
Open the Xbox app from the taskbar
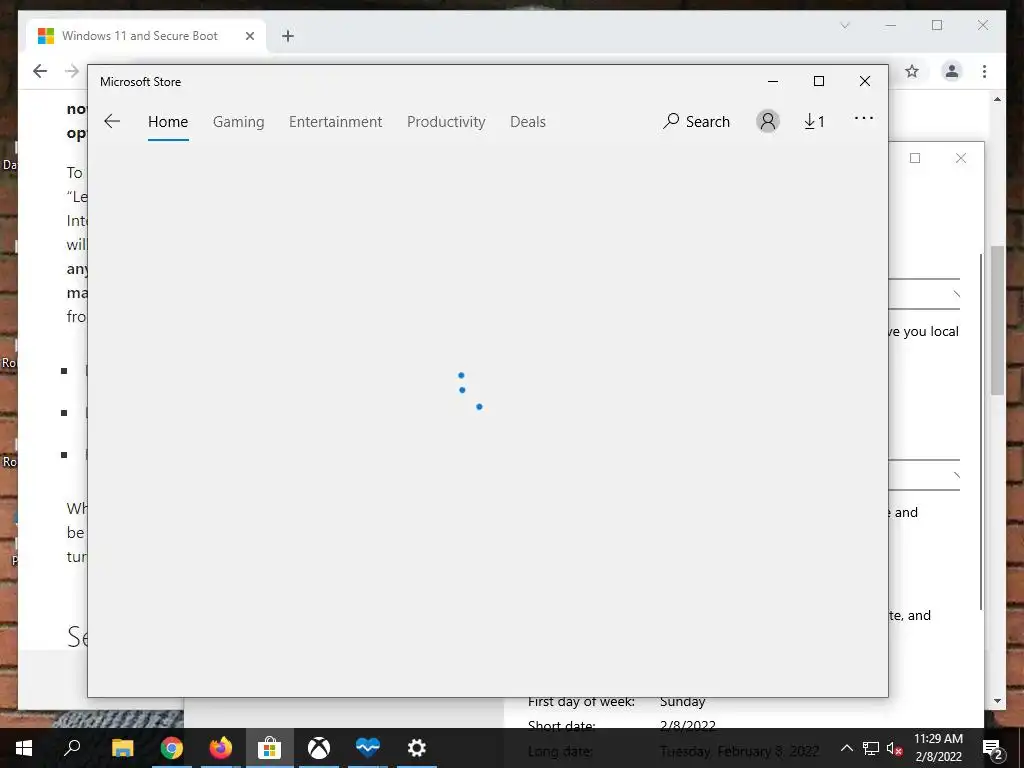tap(319, 748)
